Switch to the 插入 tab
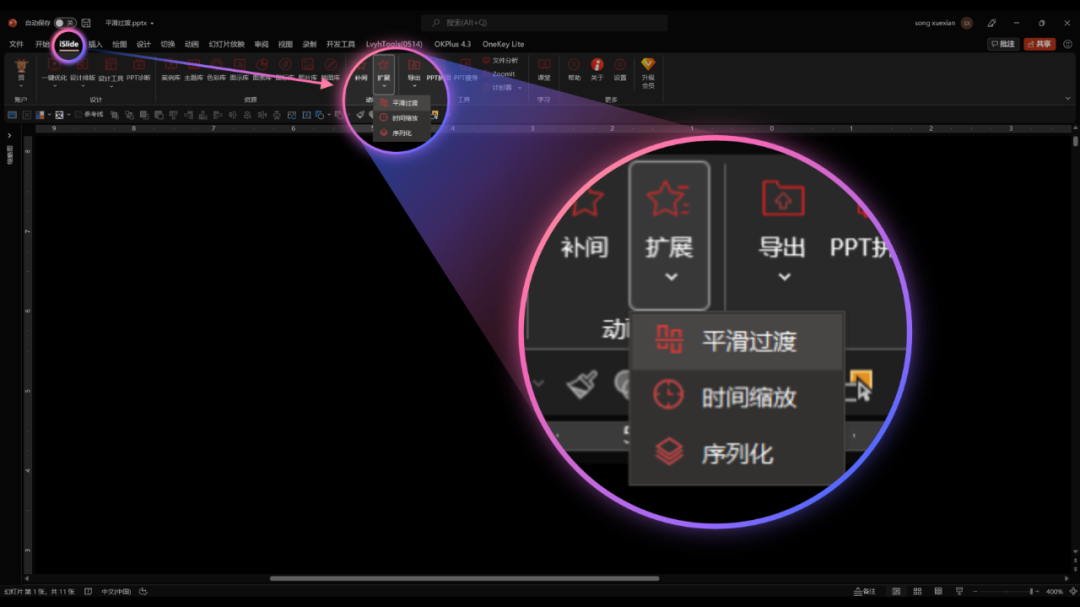 (x=95, y=44)
